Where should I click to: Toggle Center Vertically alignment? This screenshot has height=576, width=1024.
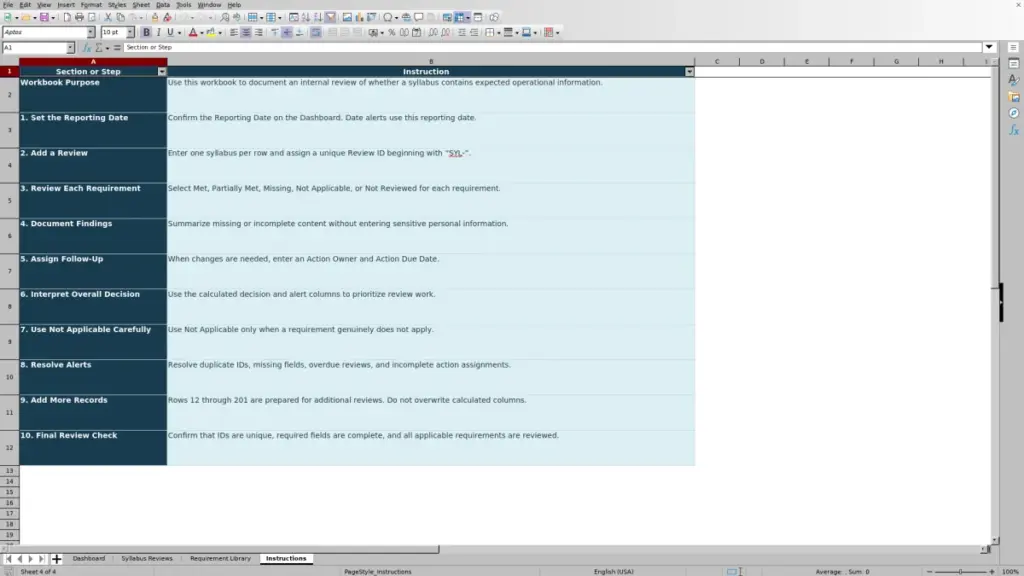click(287, 32)
